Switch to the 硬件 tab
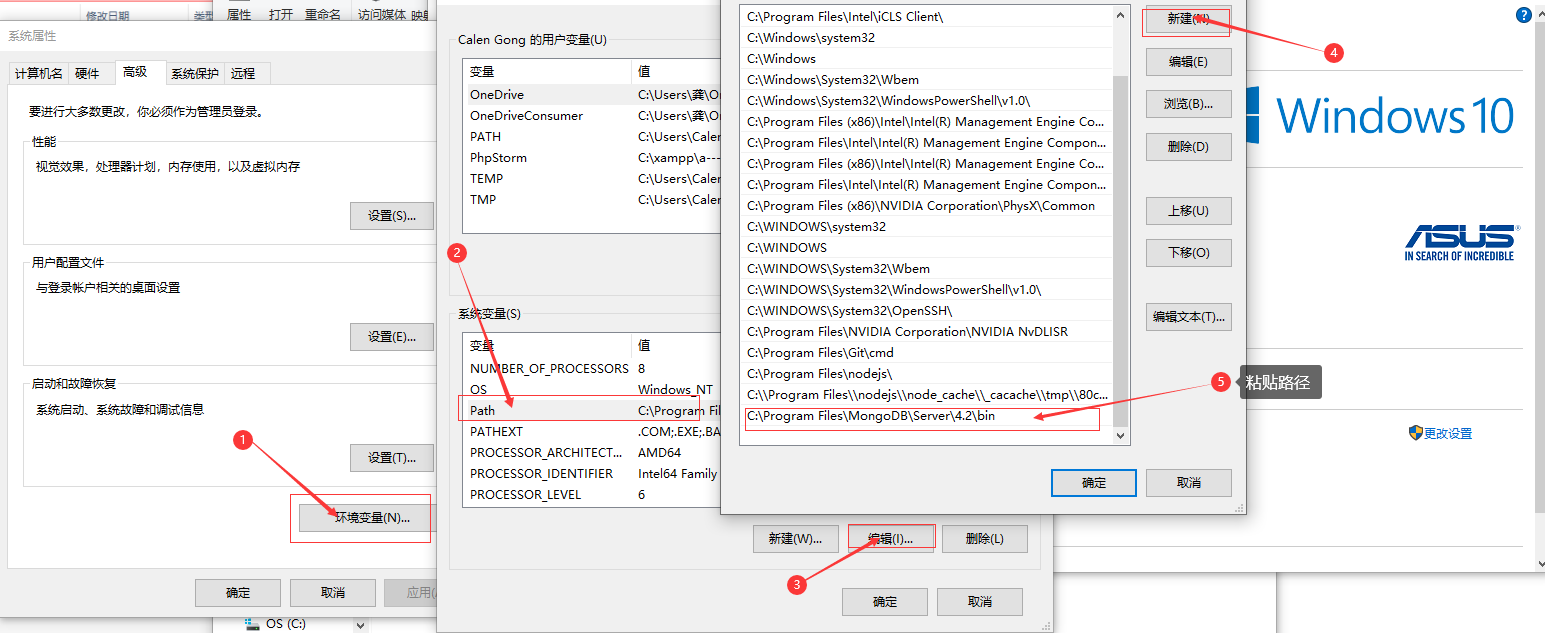 tap(88, 73)
